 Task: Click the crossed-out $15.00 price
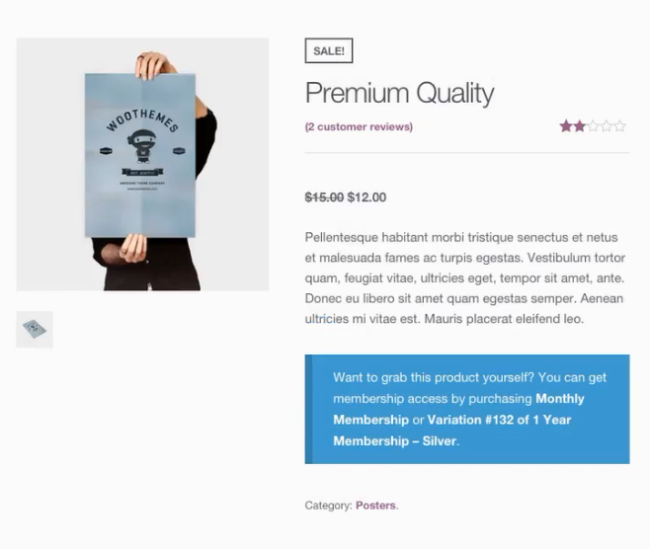(324, 197)
